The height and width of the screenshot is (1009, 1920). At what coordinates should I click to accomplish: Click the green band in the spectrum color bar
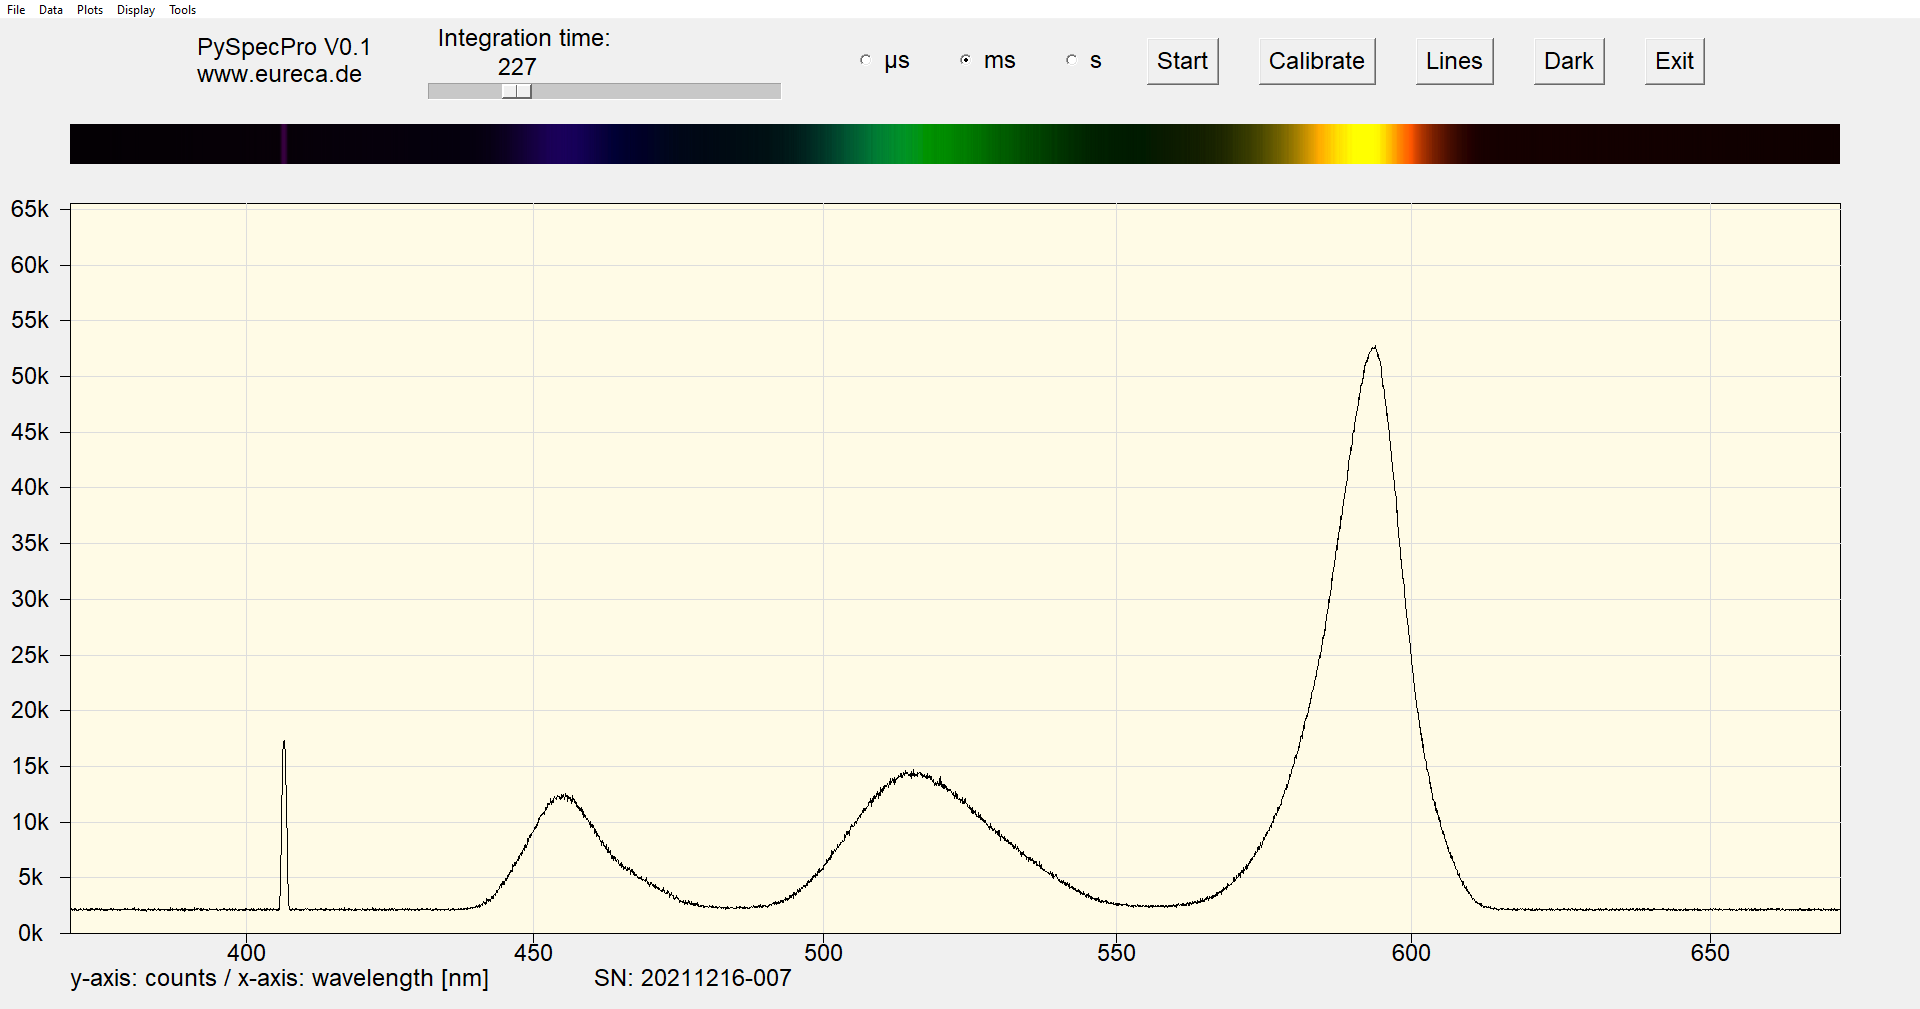tap(935, 144)
